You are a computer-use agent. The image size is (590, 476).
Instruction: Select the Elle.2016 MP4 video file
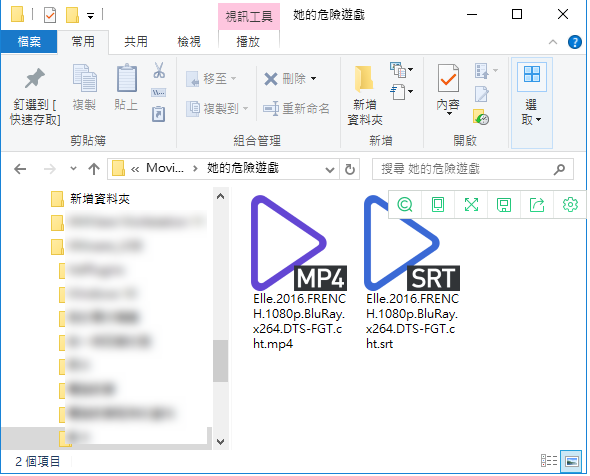pyautogui.click(x=299, y=273)
